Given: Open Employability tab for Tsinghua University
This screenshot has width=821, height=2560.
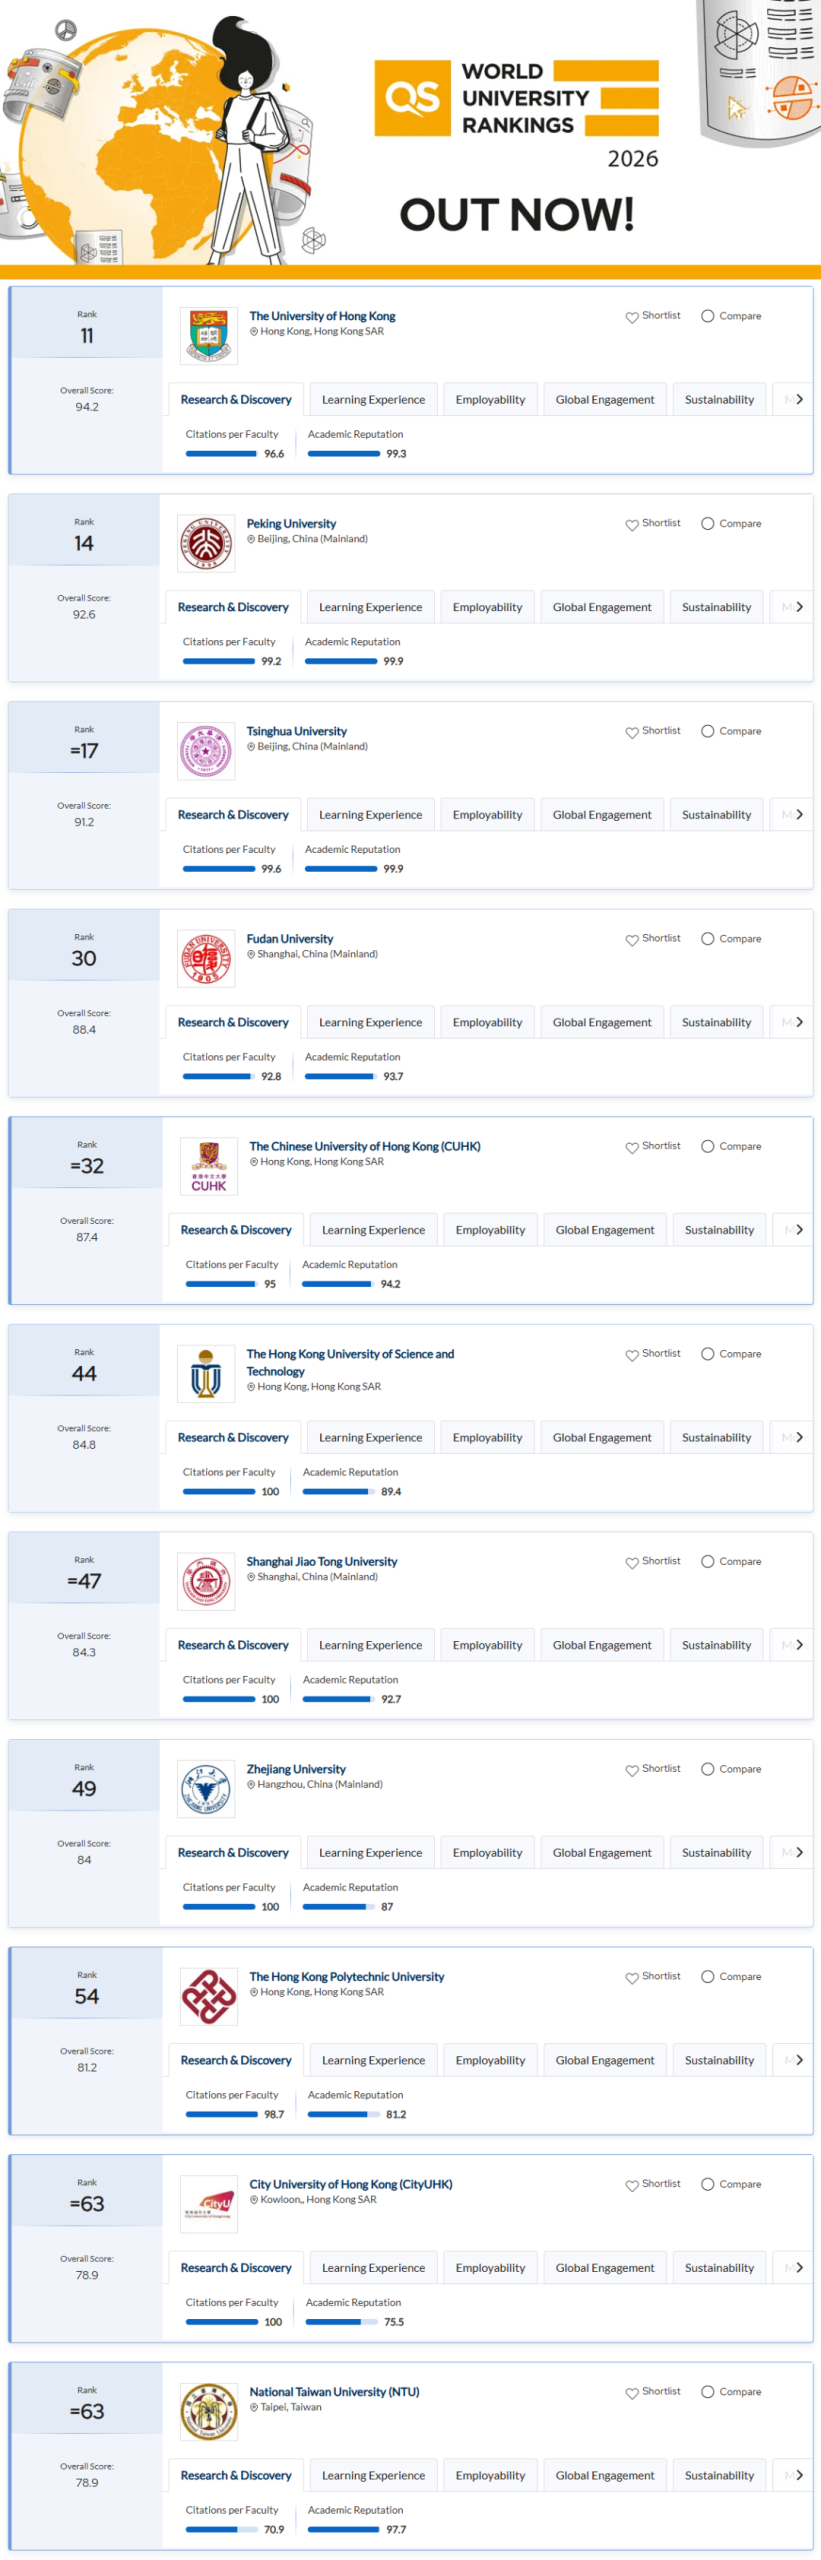Looking at the screenshot, I should (x=487, y=815).
